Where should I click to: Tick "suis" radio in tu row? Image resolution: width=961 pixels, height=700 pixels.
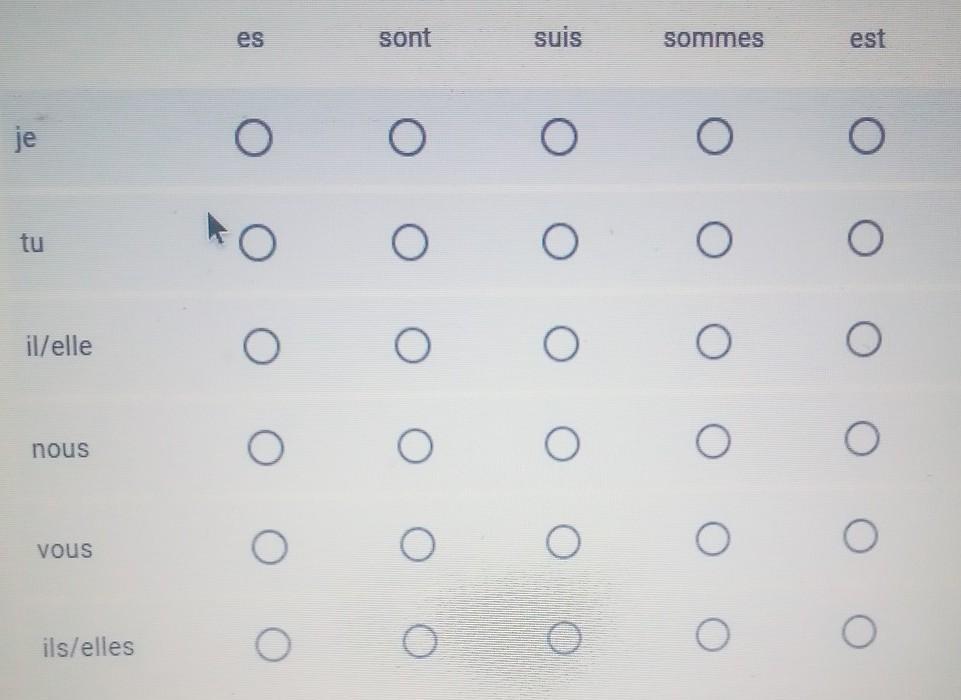560,241
